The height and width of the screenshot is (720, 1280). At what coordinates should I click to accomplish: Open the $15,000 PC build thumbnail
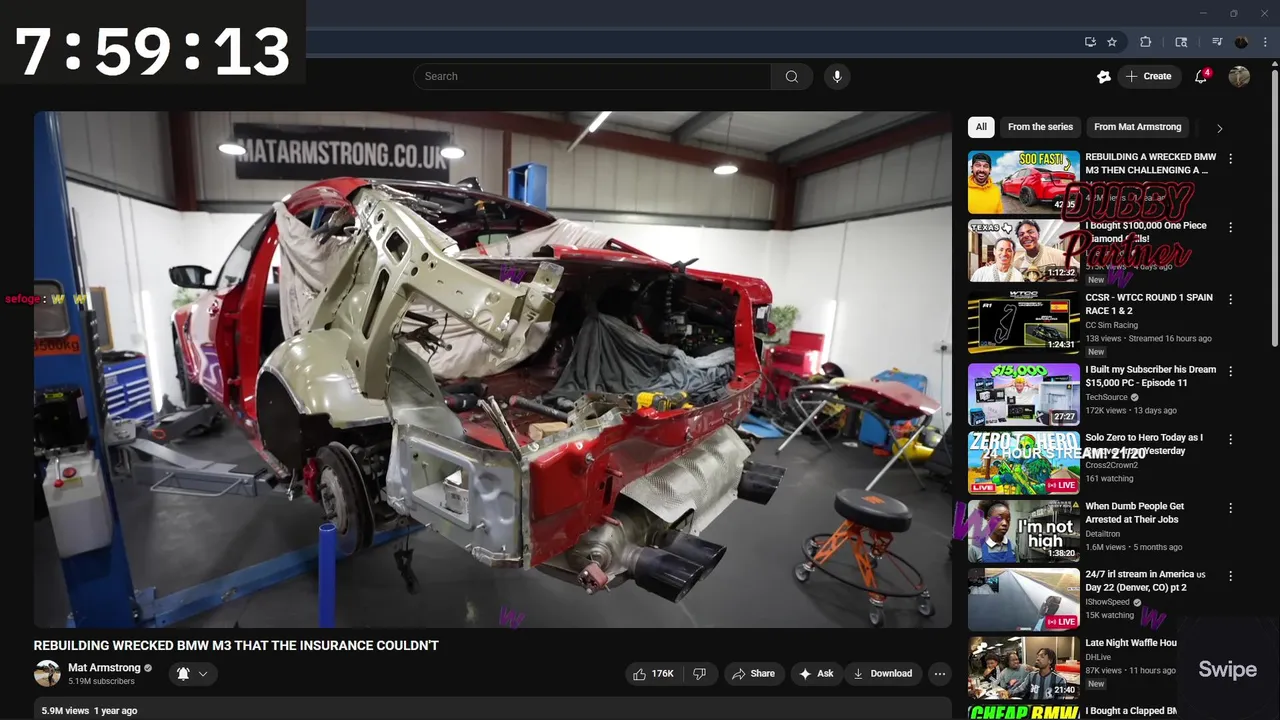coord(1024,394)
